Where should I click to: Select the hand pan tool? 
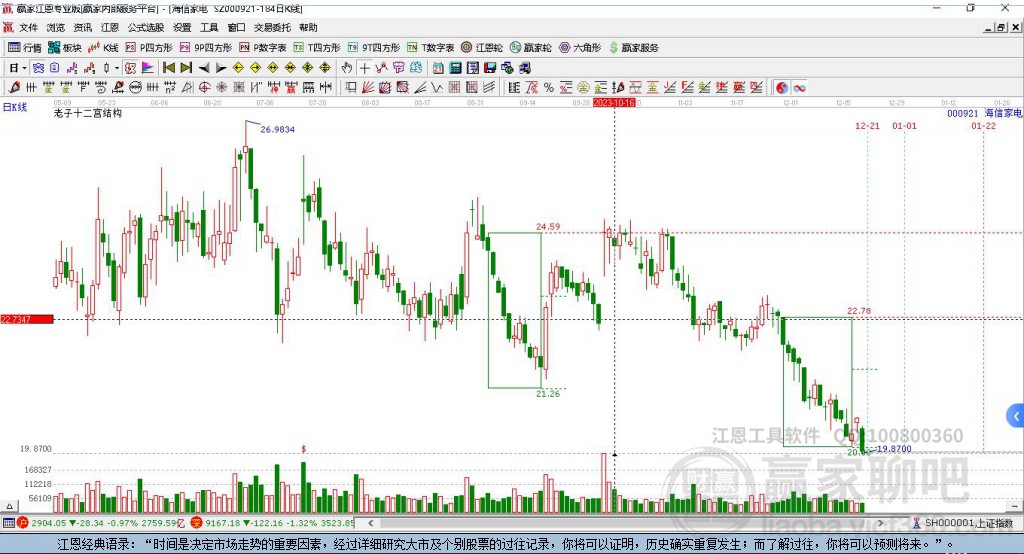coord(347,68)
